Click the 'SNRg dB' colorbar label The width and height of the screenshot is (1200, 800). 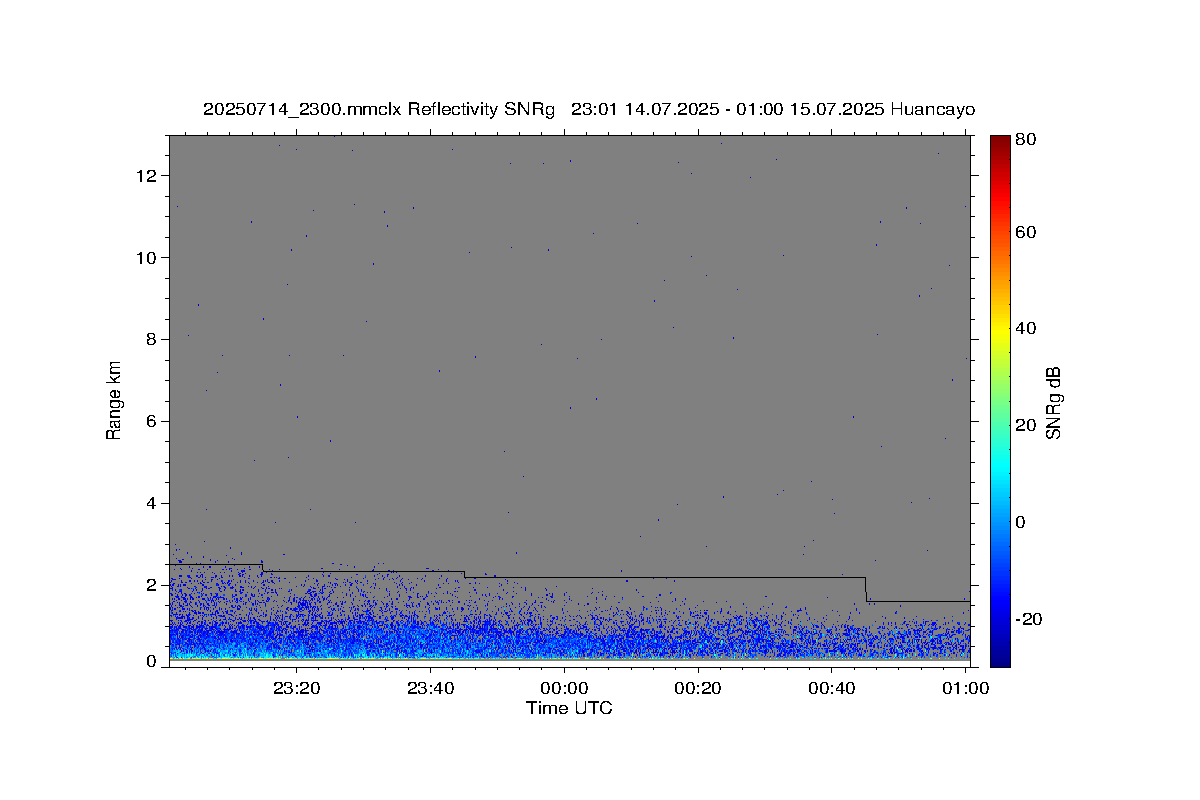click(1053, 402)
